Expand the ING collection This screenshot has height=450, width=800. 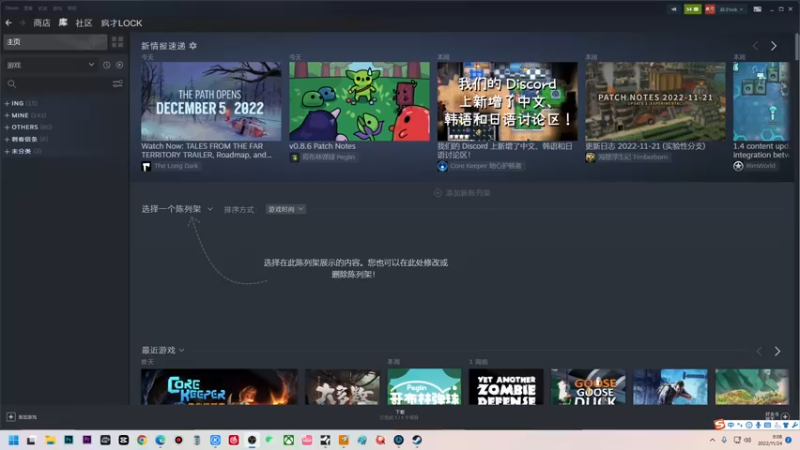coord(7,103)
